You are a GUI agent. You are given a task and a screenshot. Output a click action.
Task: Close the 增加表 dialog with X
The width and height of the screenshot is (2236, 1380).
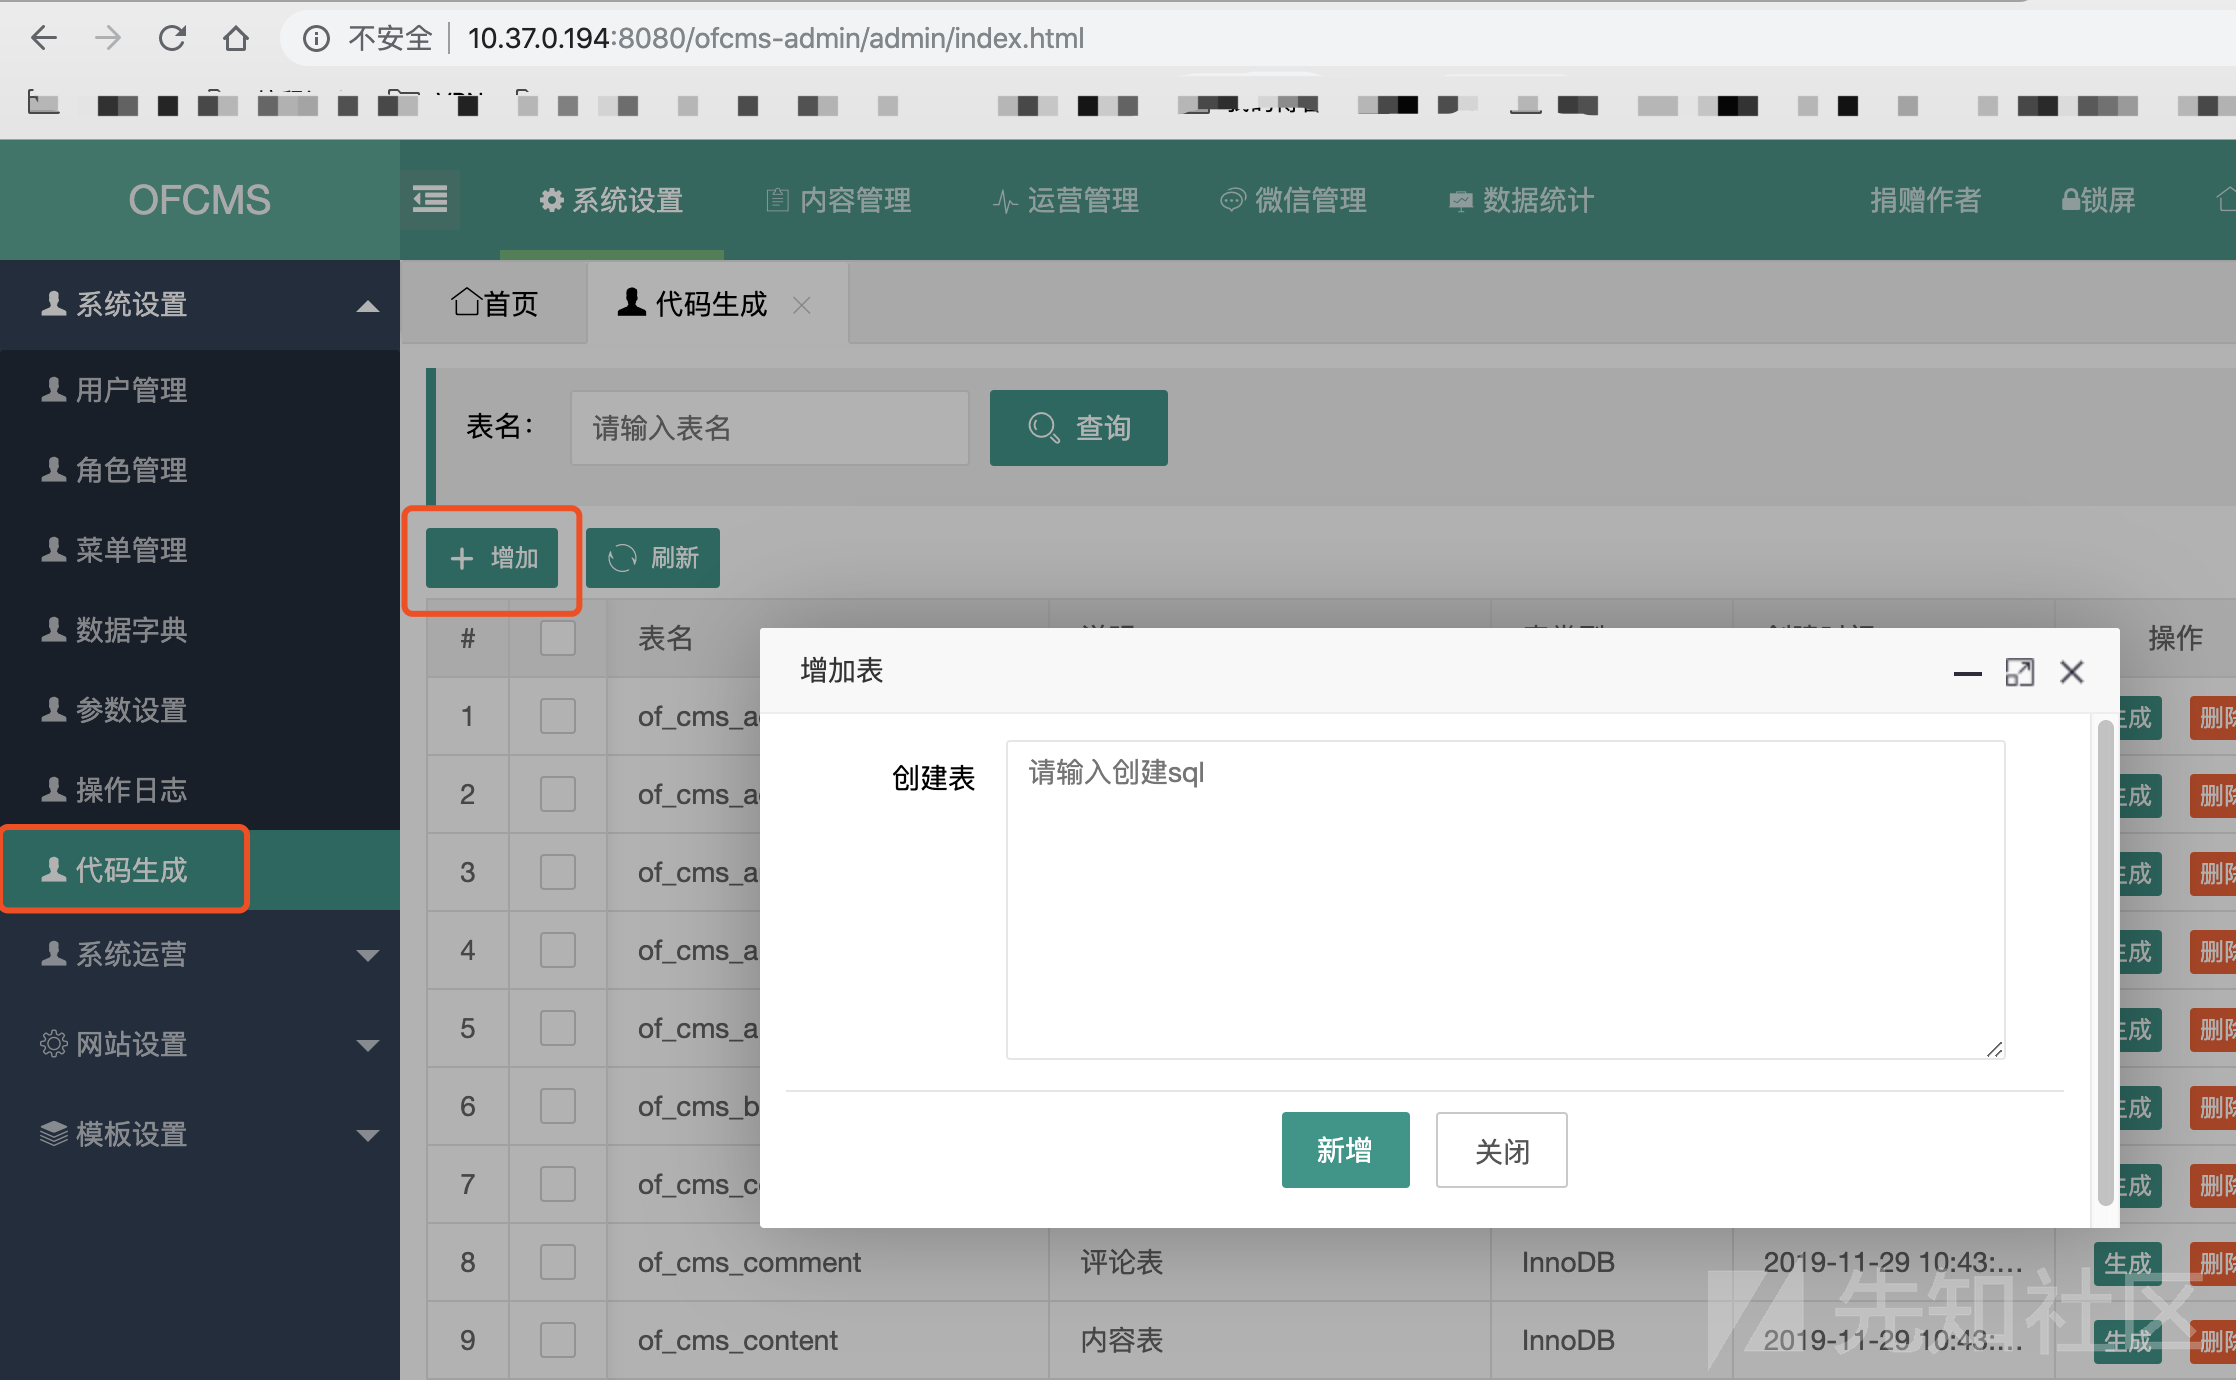point(2072,672)
